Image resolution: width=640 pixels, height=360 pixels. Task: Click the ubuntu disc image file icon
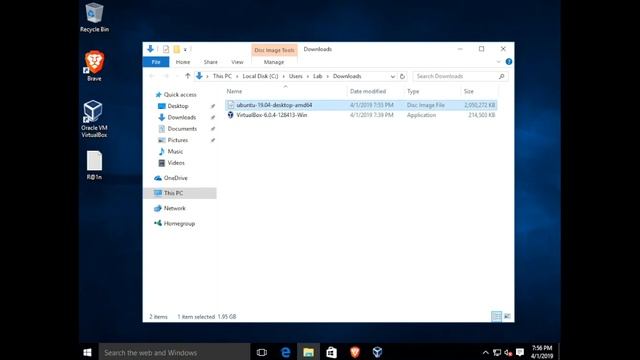tap(230, 105)
